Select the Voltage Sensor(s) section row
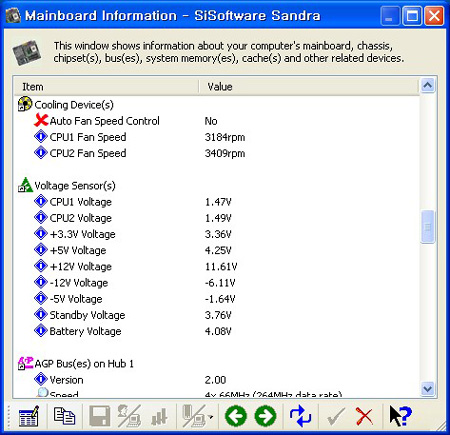The width and height of the screenshot is (450, 435). click(x=75, y=185)
